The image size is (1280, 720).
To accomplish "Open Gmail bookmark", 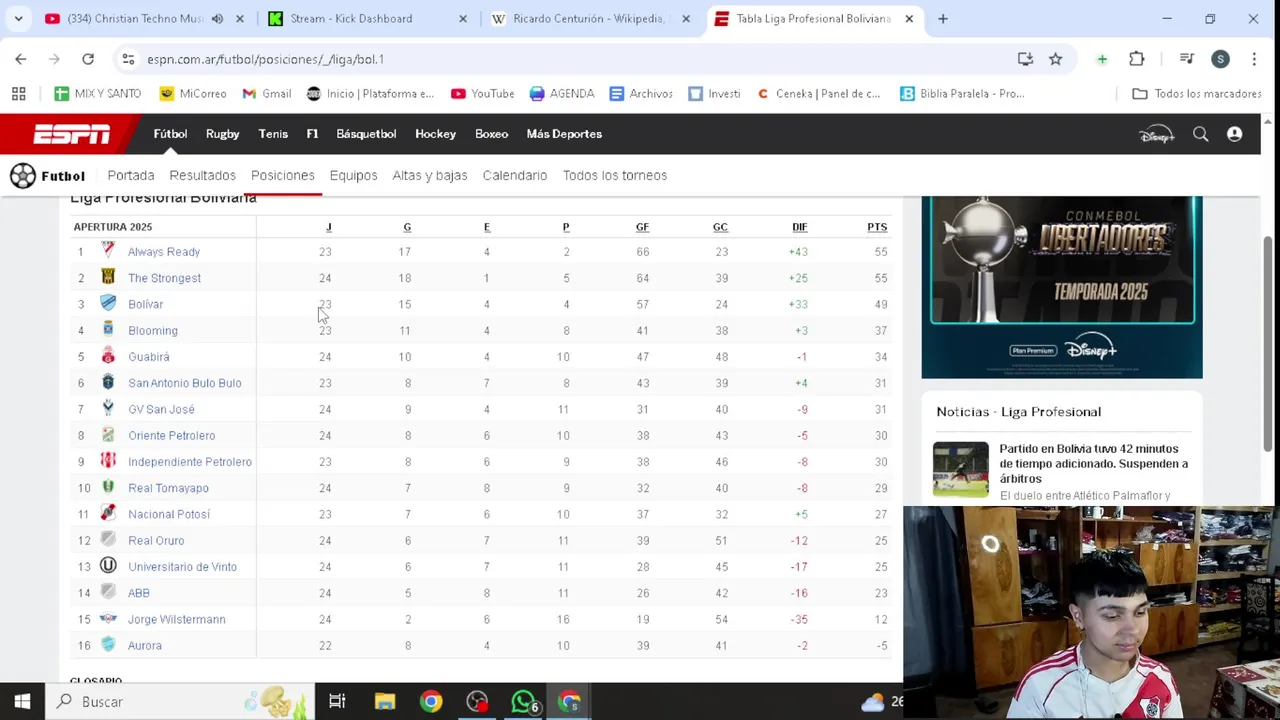I will (x=266, y=94).
